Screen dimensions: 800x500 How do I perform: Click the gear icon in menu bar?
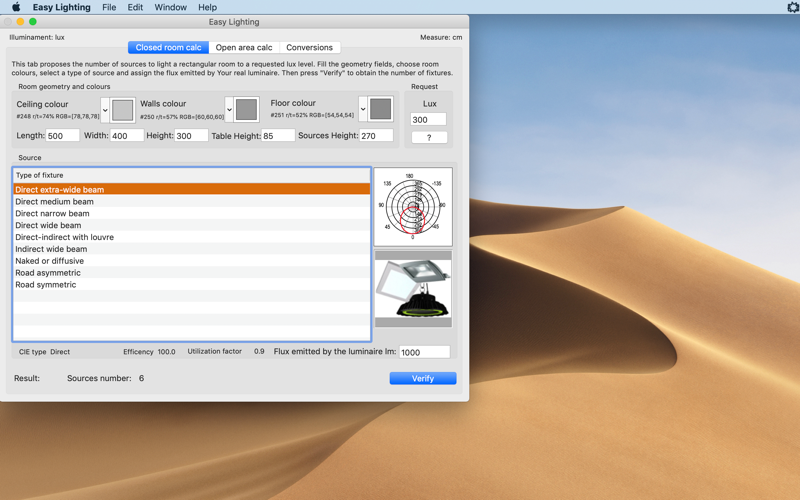point(794,7)
